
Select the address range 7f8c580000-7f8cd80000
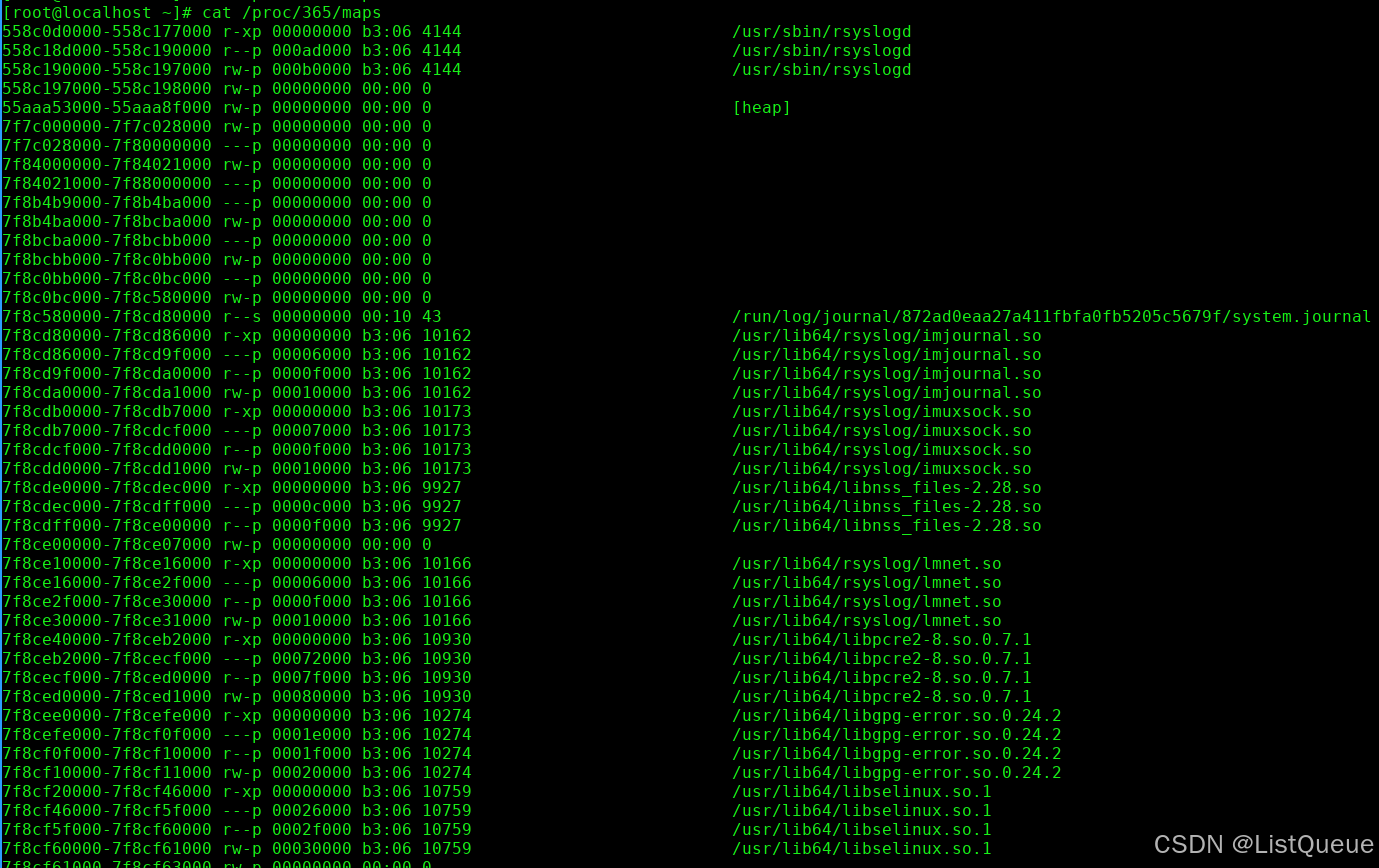[107, 317]
